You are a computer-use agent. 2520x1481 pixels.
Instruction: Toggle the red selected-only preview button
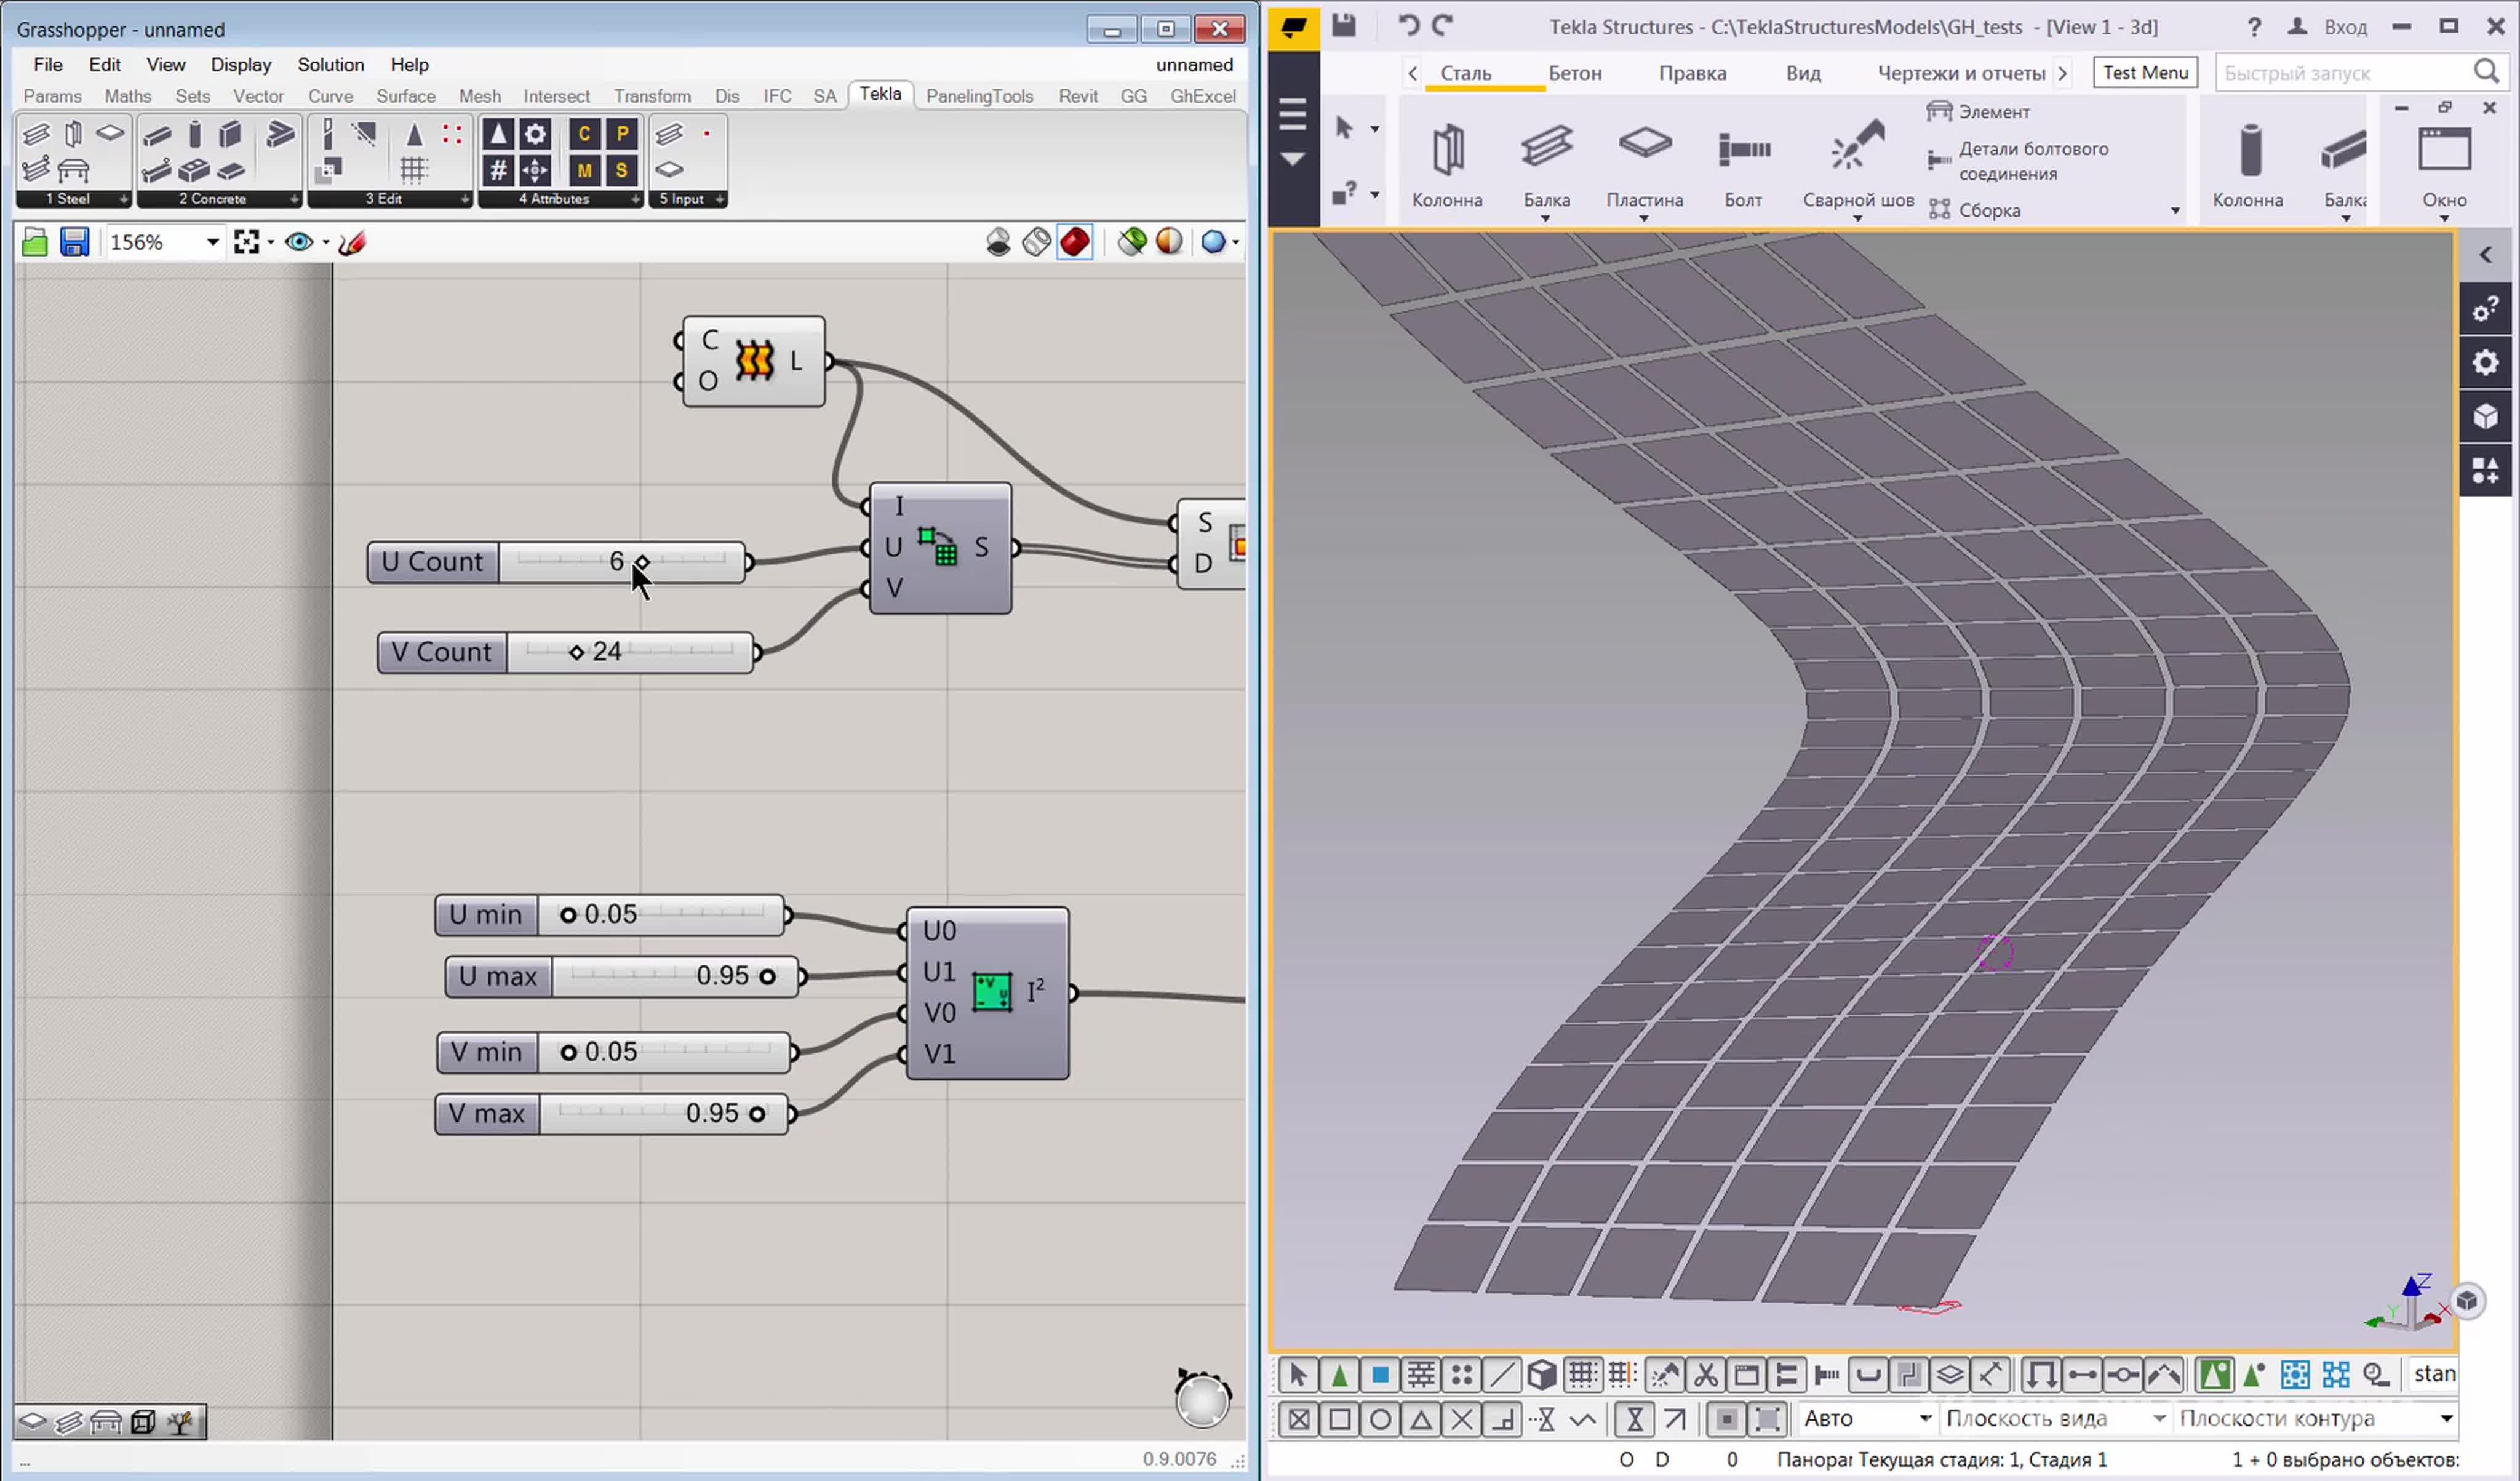coord(1074,242)
